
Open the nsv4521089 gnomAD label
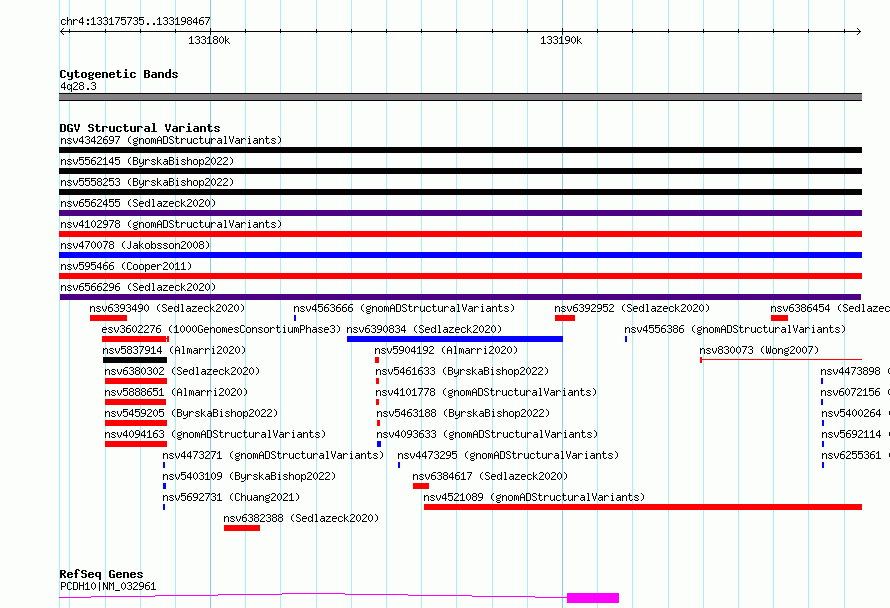[534, 497]
